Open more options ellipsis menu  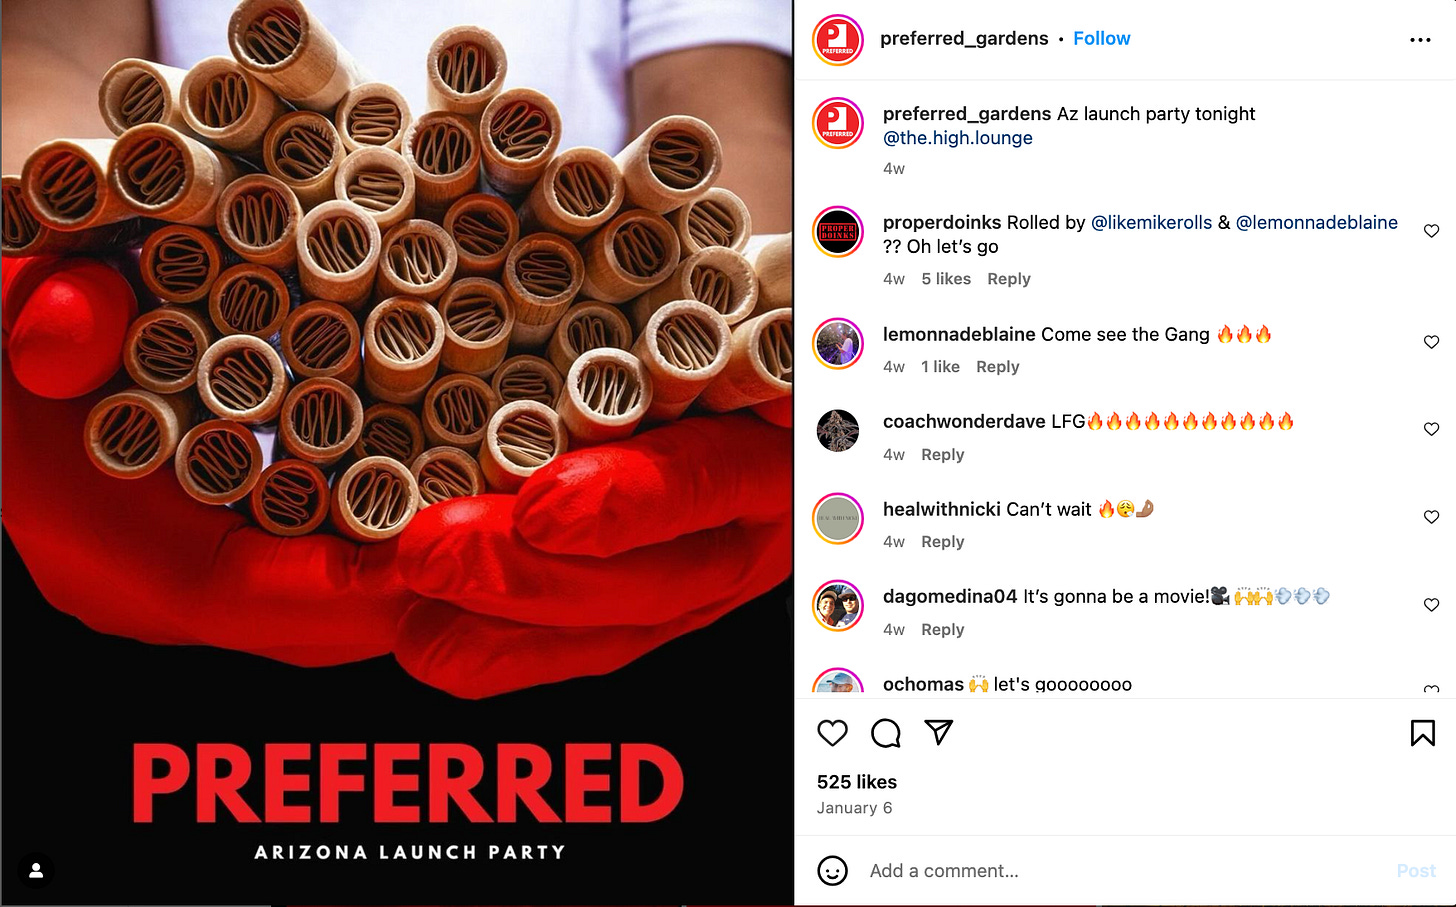tap(1420, 40)
